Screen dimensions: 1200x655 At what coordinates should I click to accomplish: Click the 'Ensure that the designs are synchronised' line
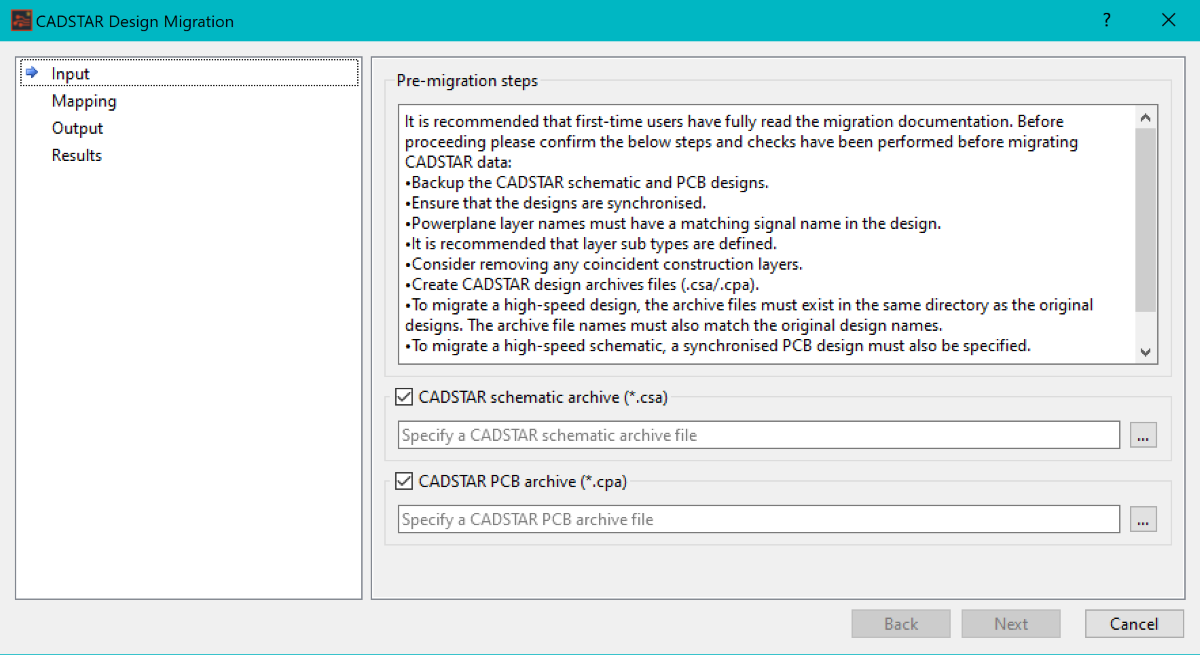[556, 203]
